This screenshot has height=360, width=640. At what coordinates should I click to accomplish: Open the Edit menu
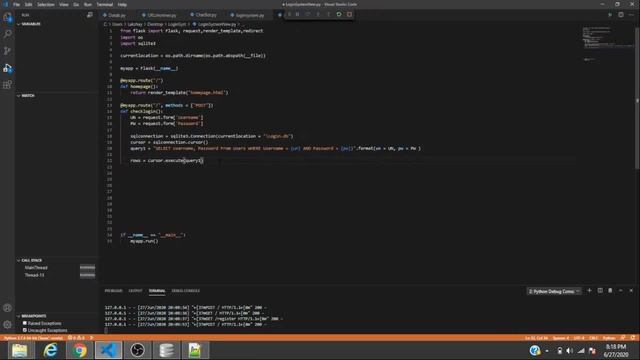click(x=29, y=4)
